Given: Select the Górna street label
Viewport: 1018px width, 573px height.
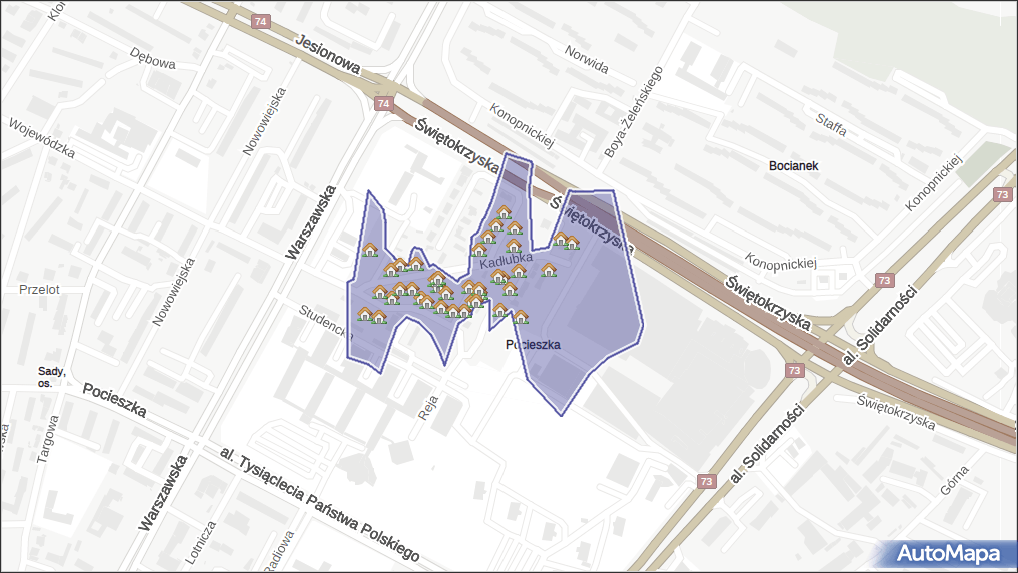Looking at the screenshot, I should click(954, 480).
